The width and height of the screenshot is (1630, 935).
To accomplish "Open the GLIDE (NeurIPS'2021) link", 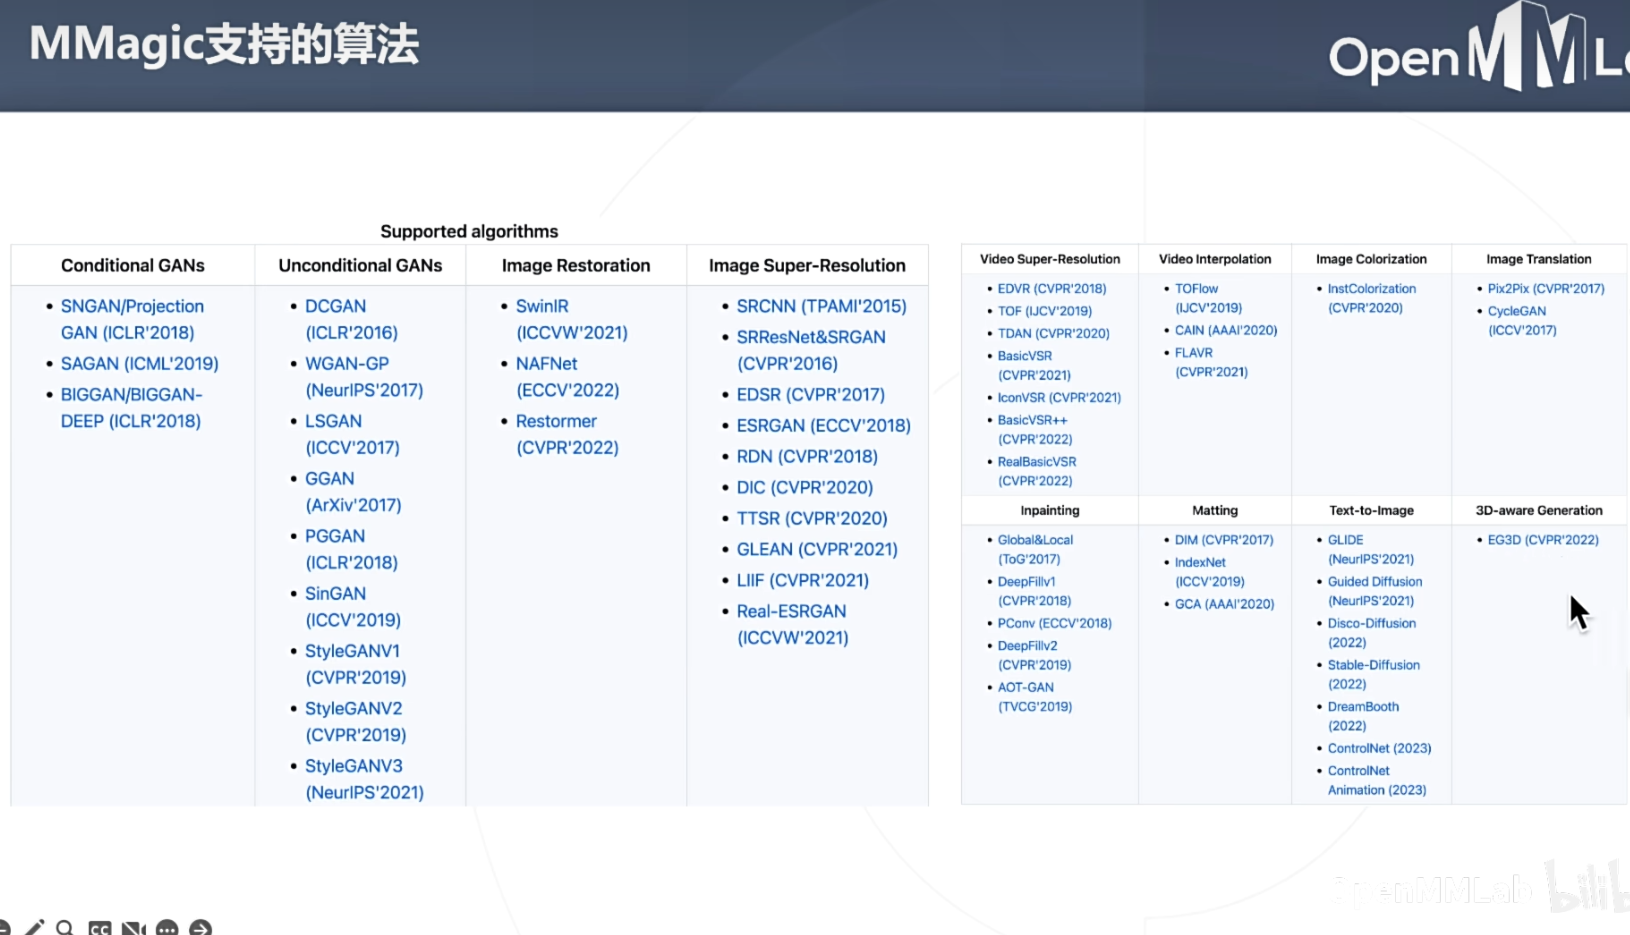I will (1371, 549).
